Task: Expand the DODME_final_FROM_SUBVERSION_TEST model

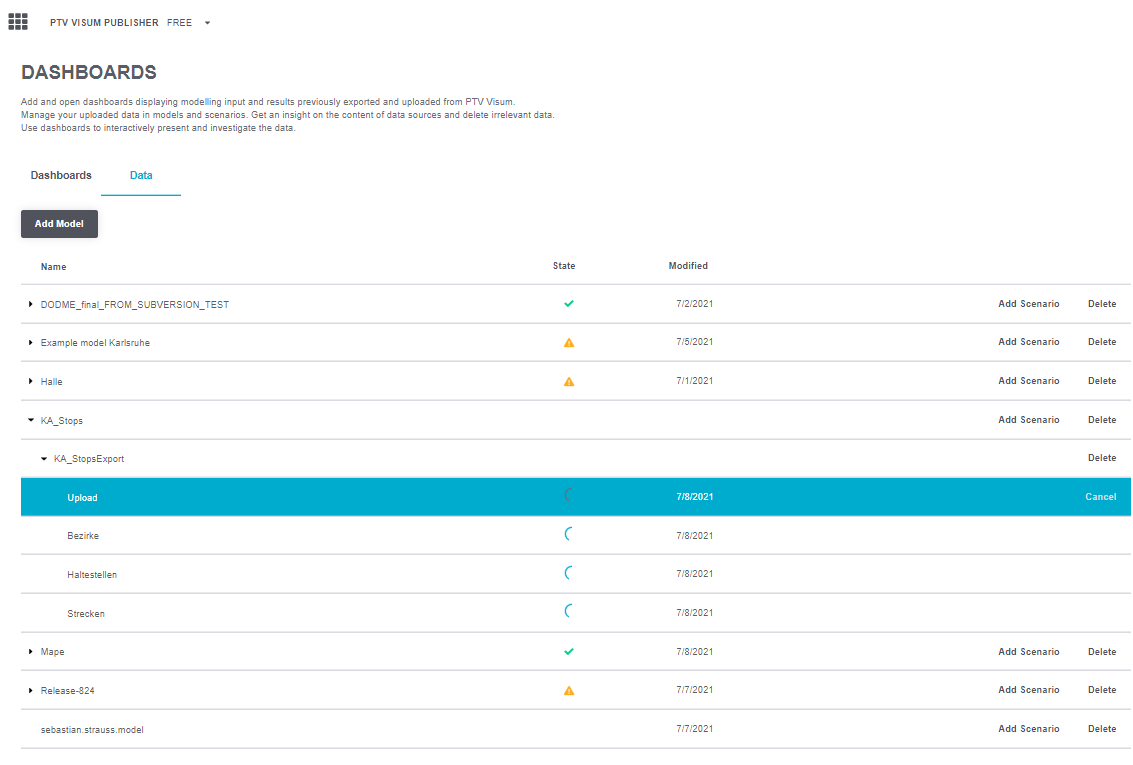Action: pyautogui.click(x=31, y=304)
